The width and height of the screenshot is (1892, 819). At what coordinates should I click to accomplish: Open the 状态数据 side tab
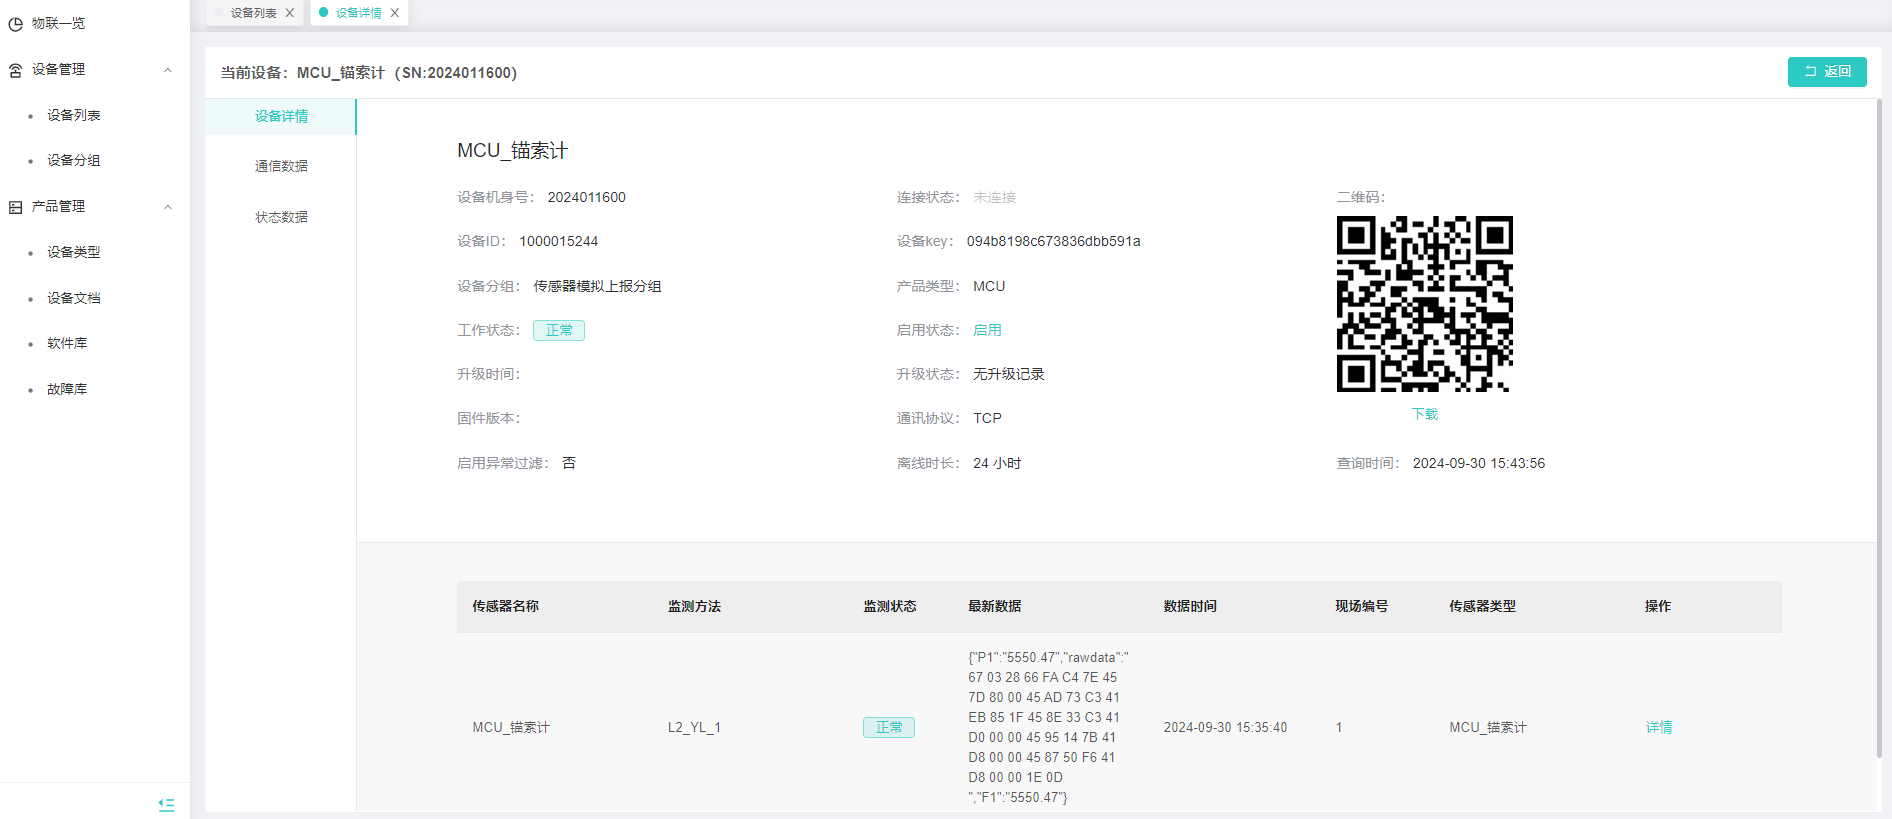coord(281,217)
